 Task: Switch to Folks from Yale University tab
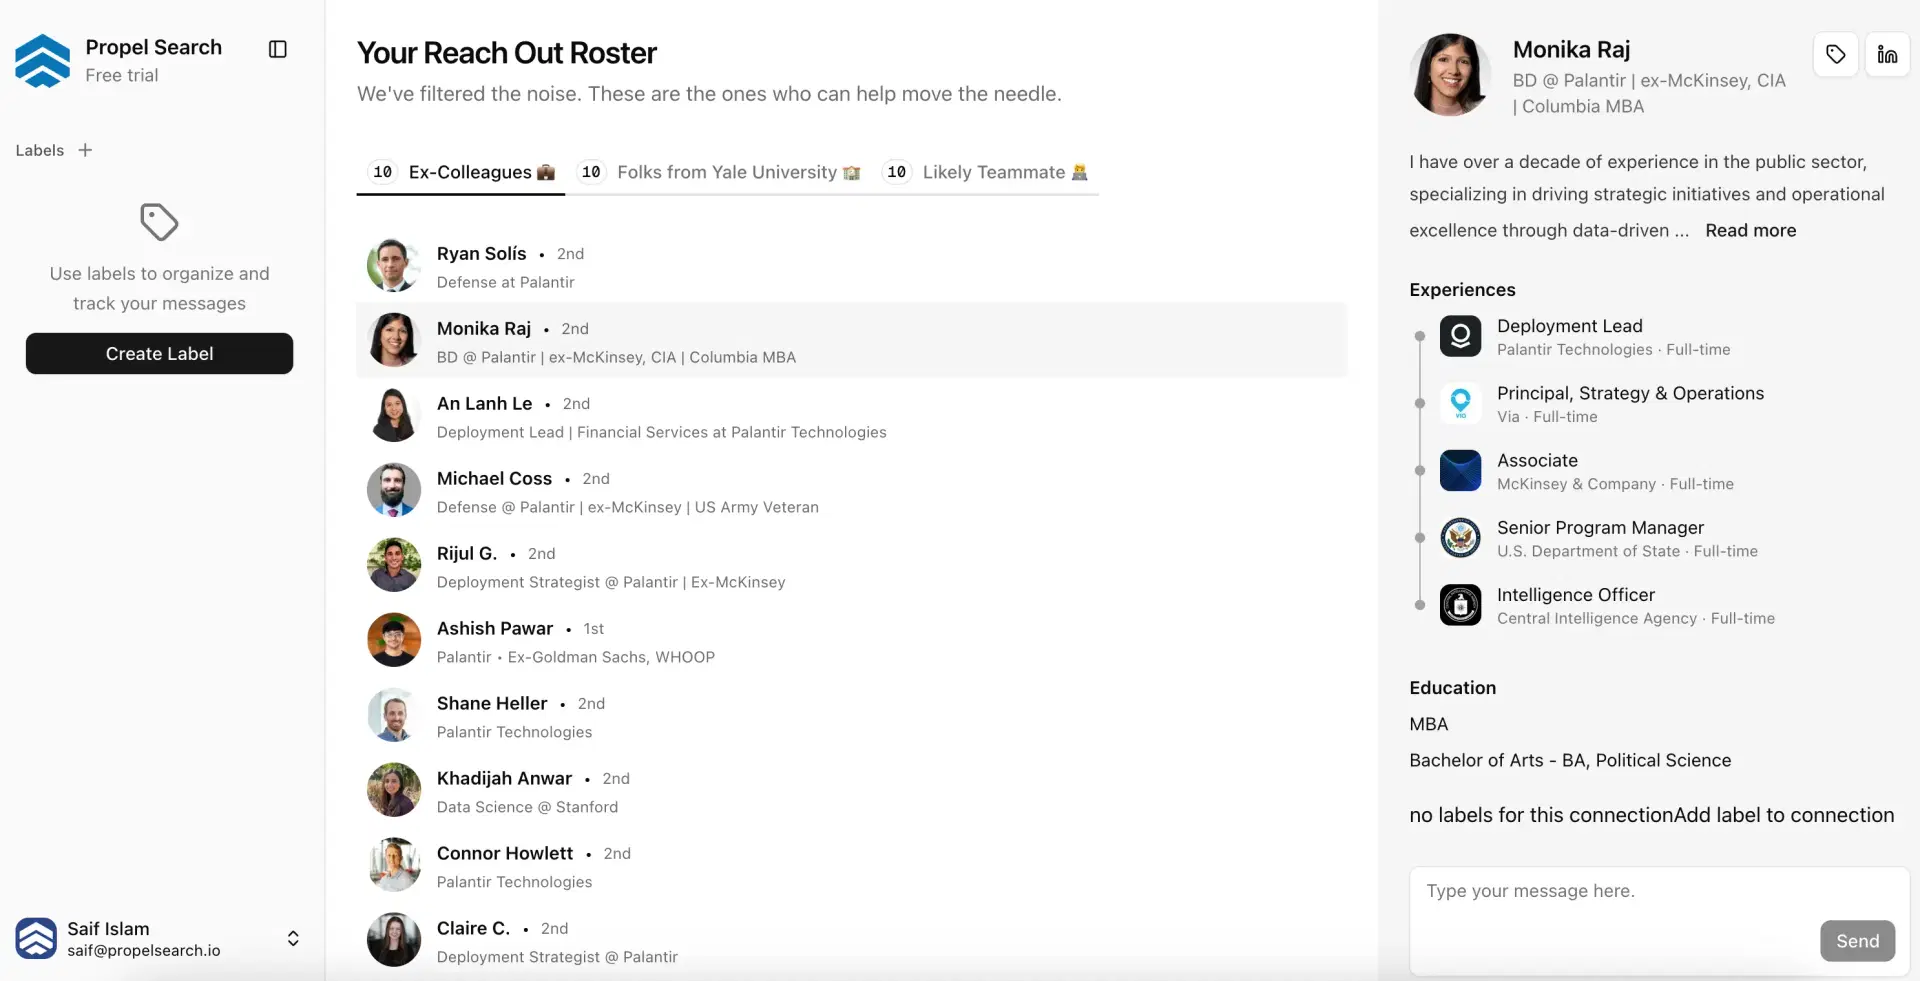pos(721,172)
